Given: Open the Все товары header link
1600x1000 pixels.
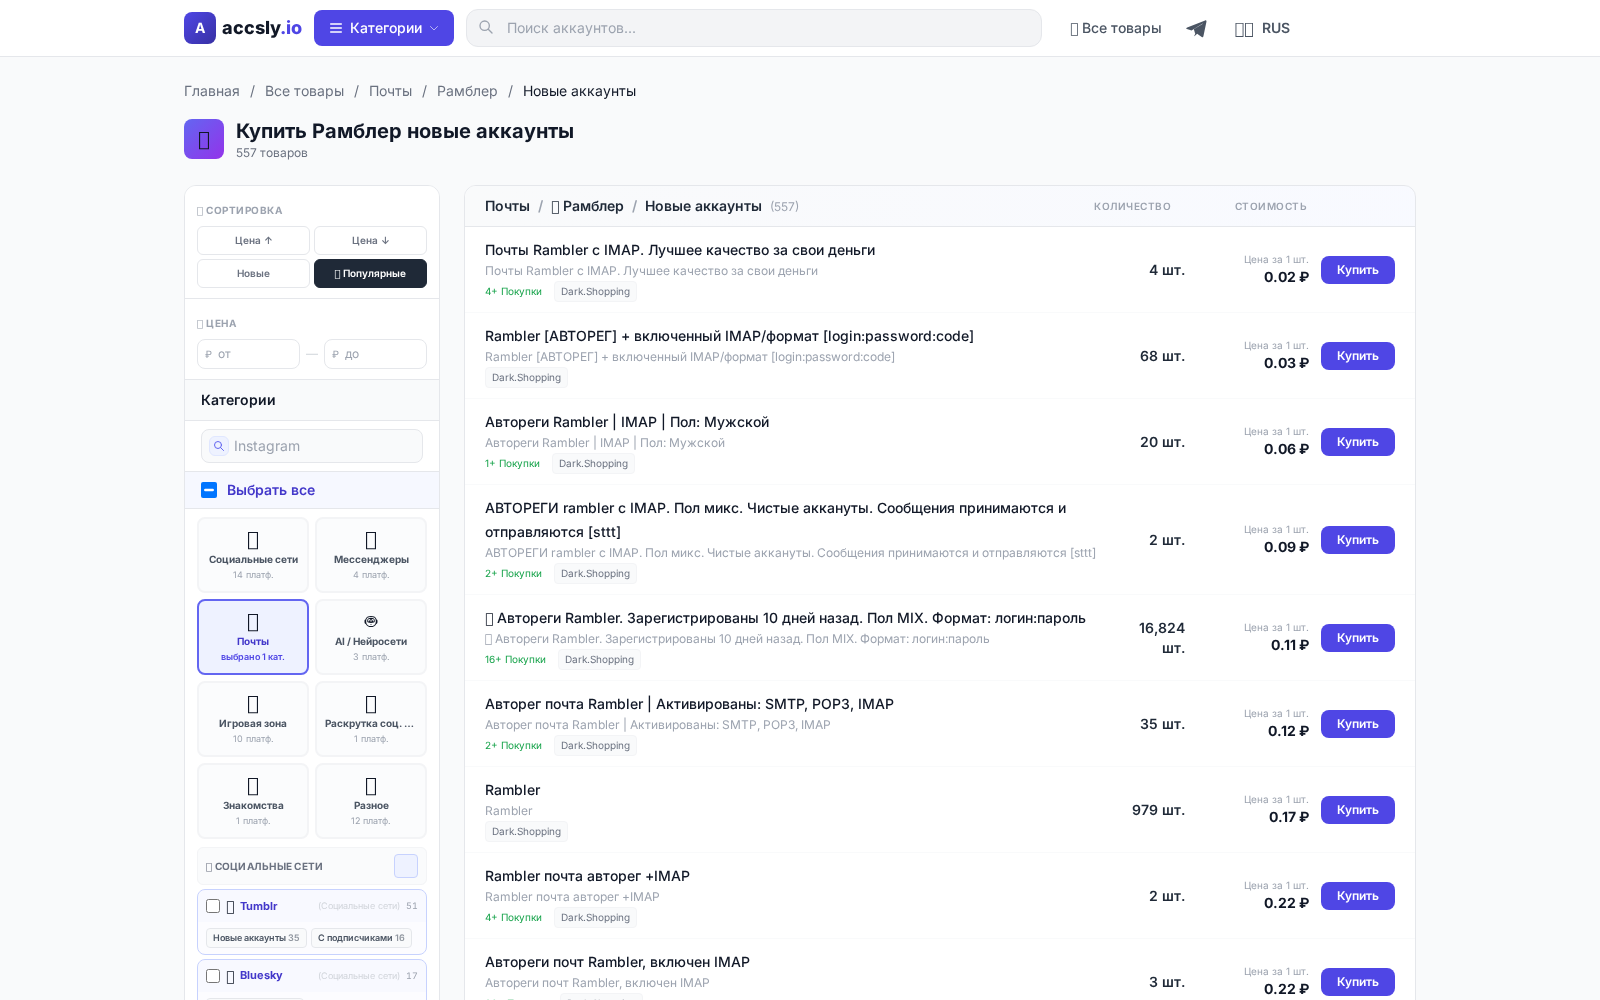Looking at the screenshot, I should tap(1116, 28).
